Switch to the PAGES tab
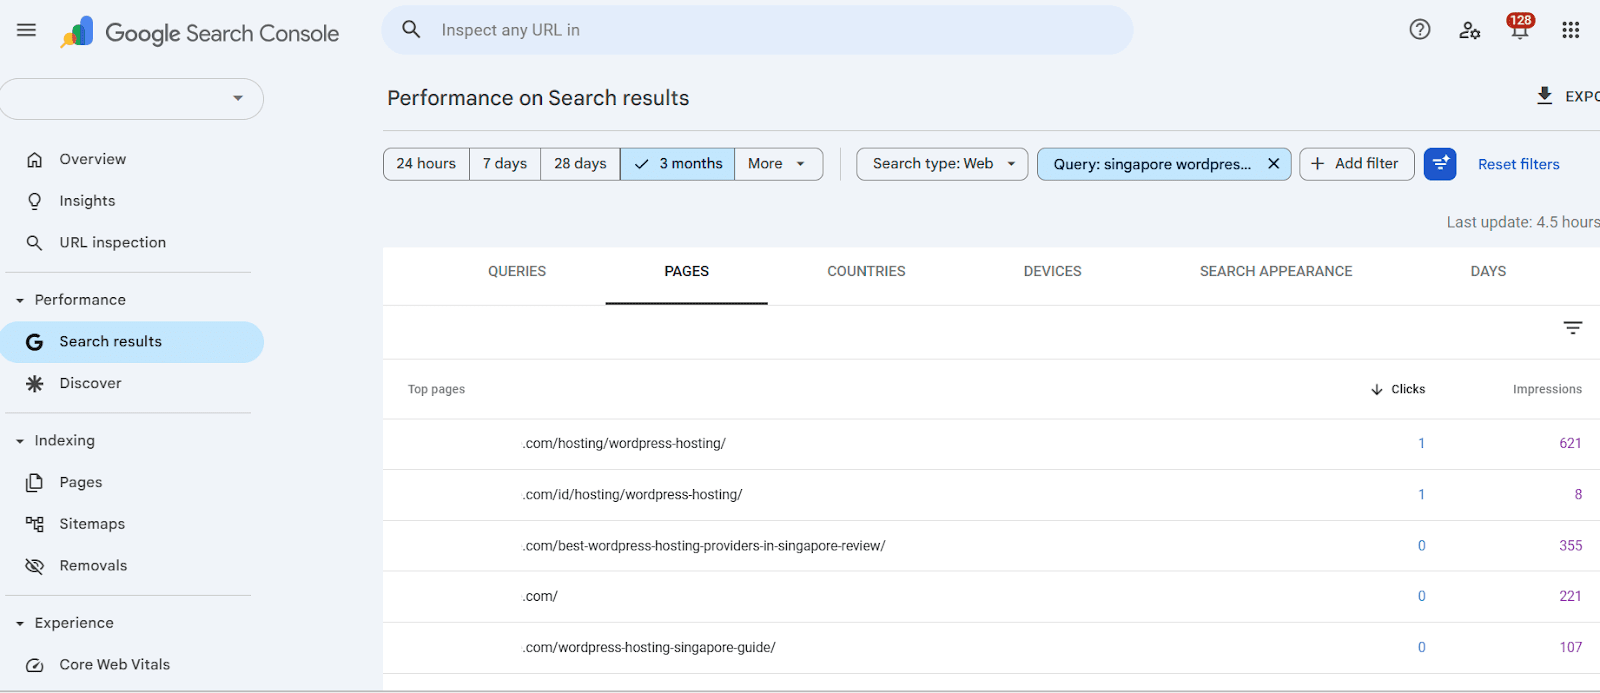The image size is (1600, 693). (687, 272)
